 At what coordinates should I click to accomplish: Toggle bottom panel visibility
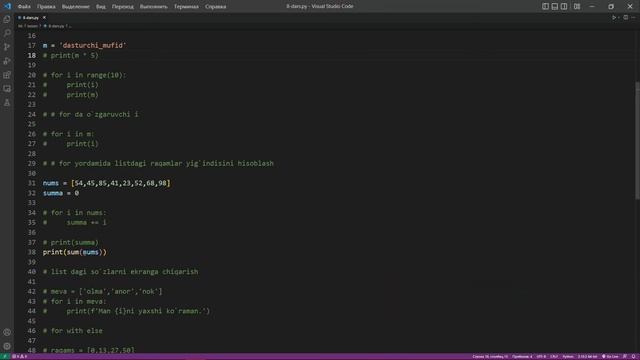coord(555,6)
